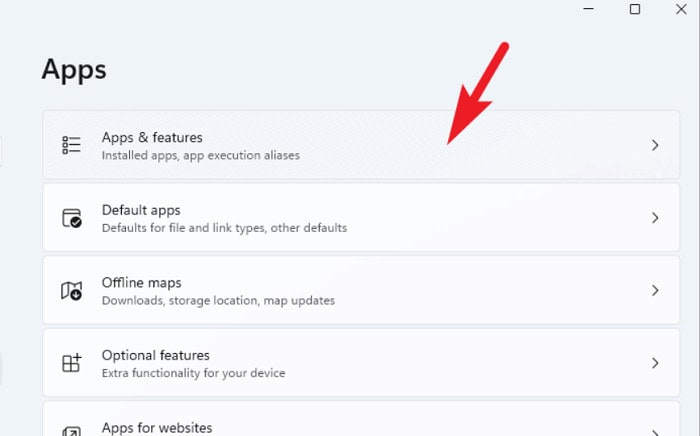
Task: Click 'Downloads, storage location, map updates' text
Action: (x=218, y=300)
